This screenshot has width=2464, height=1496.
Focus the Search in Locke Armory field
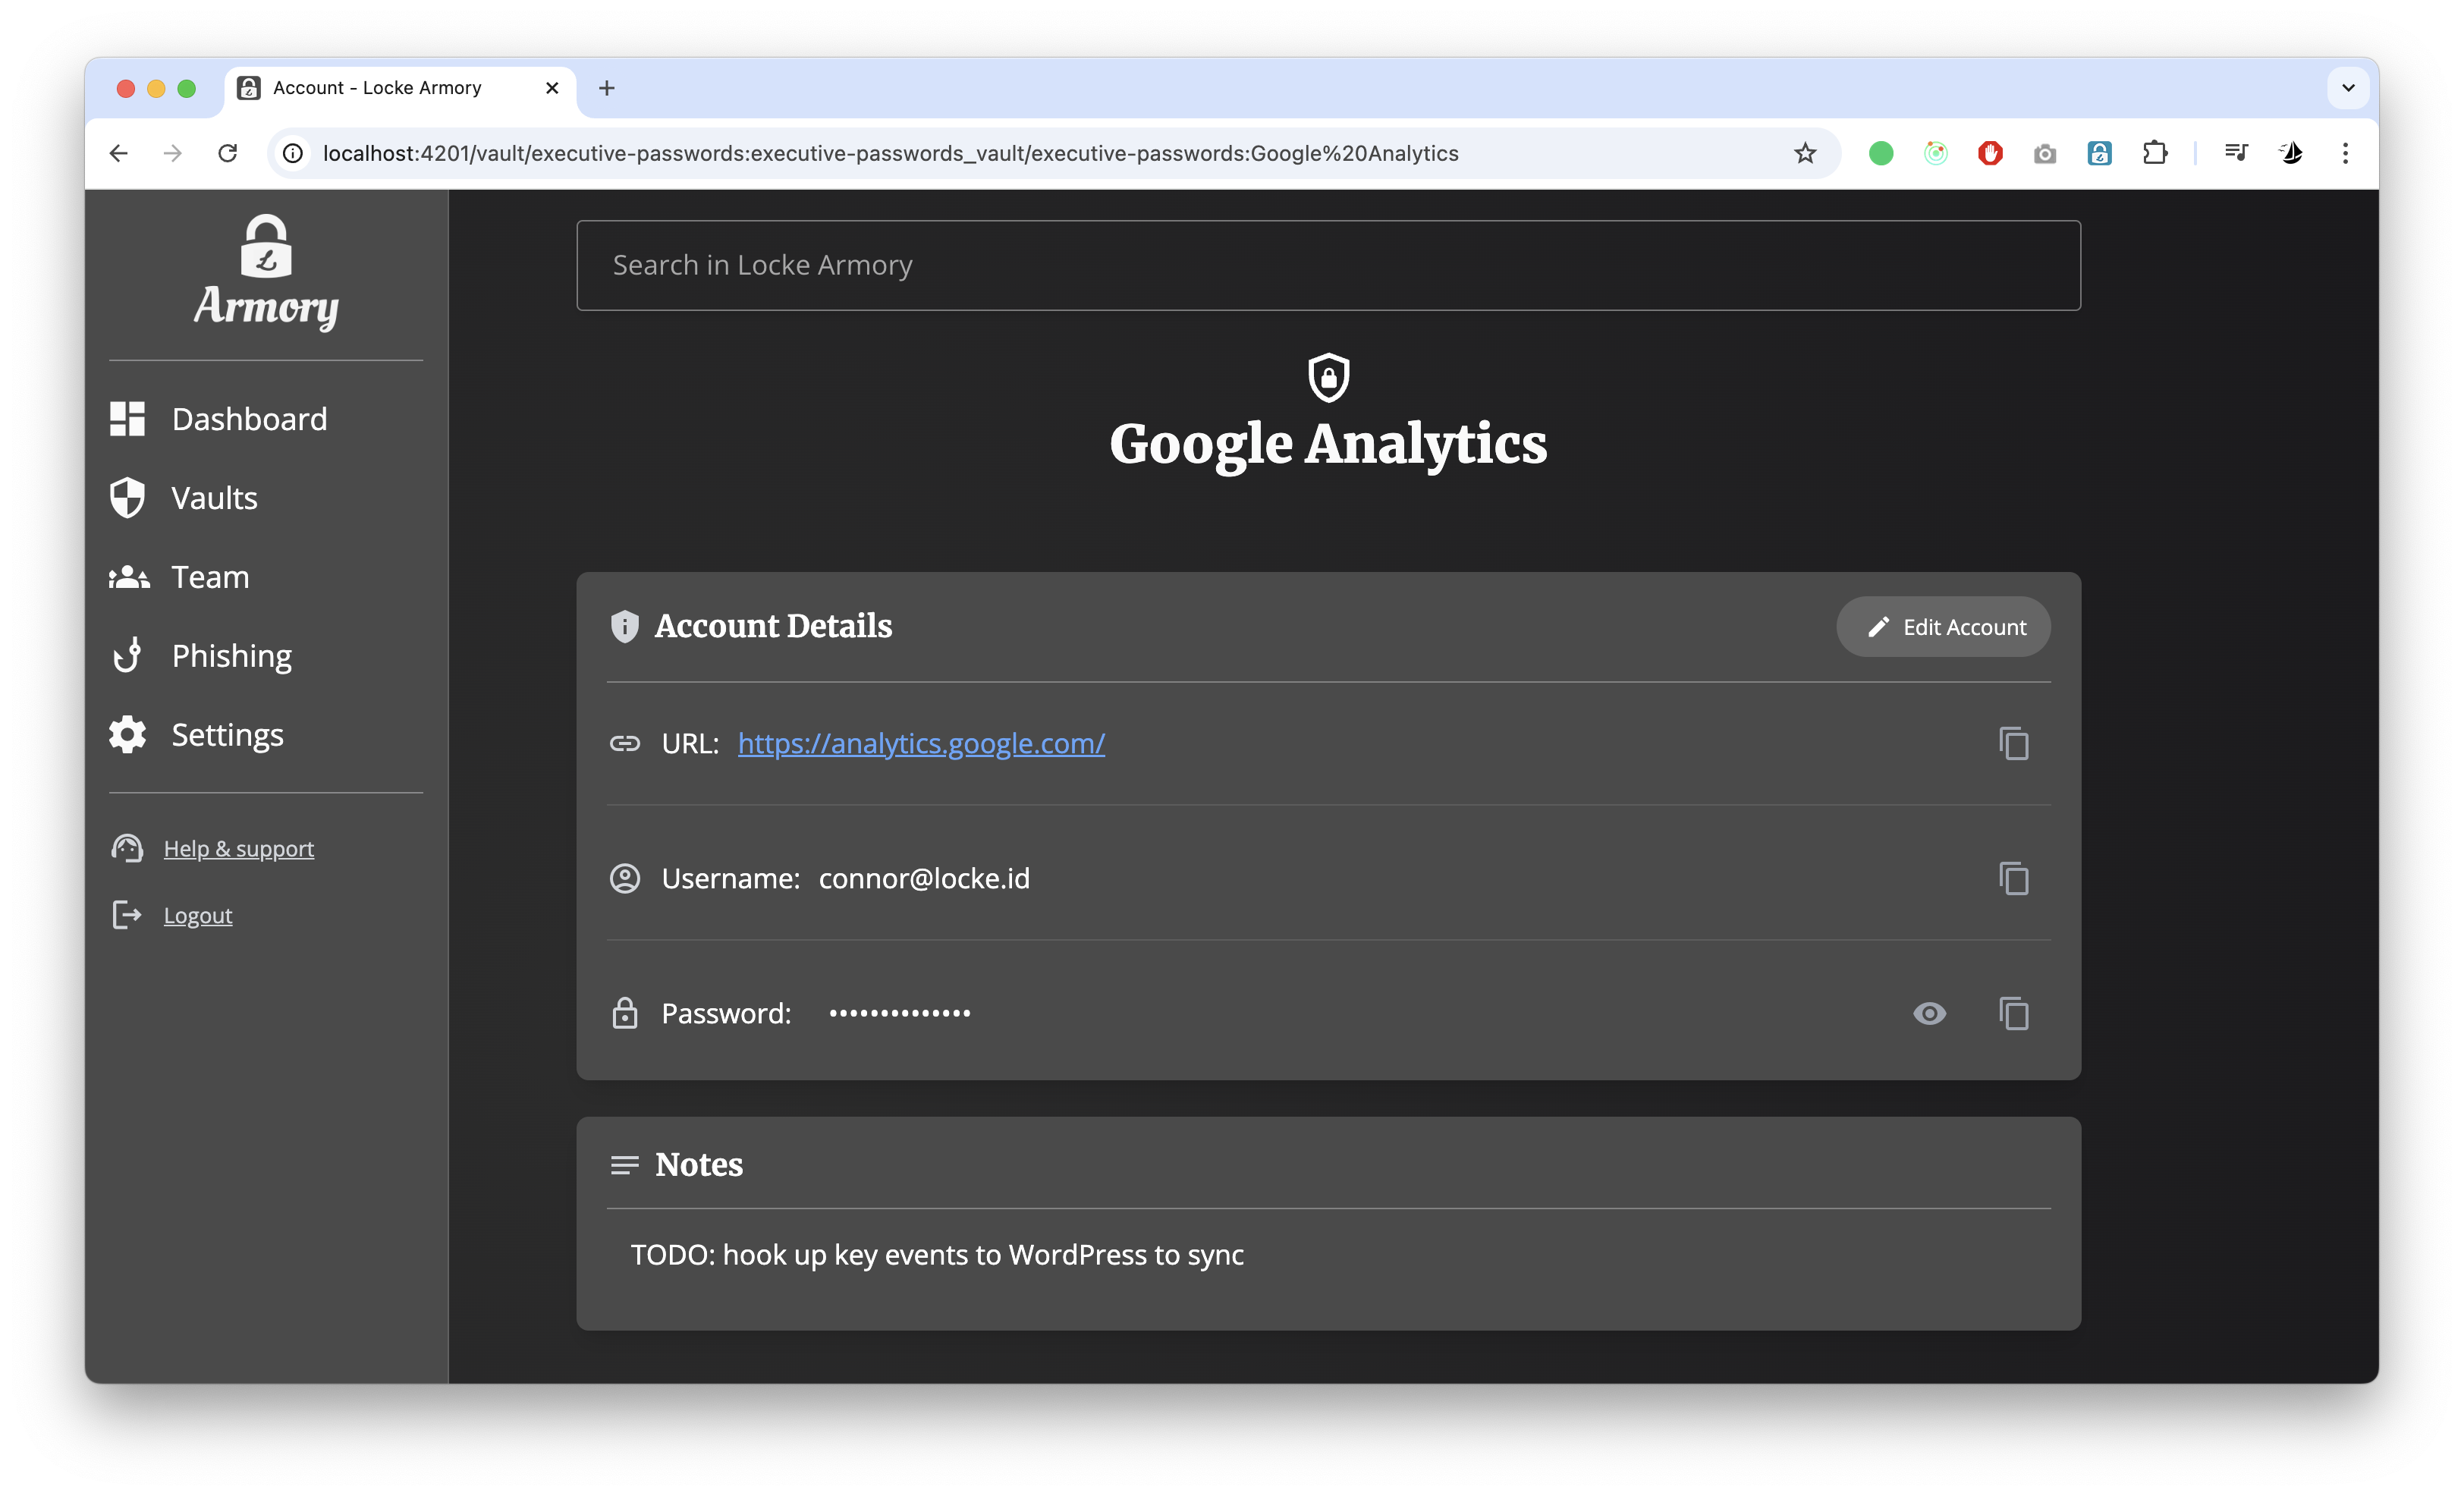point(1328,265)
